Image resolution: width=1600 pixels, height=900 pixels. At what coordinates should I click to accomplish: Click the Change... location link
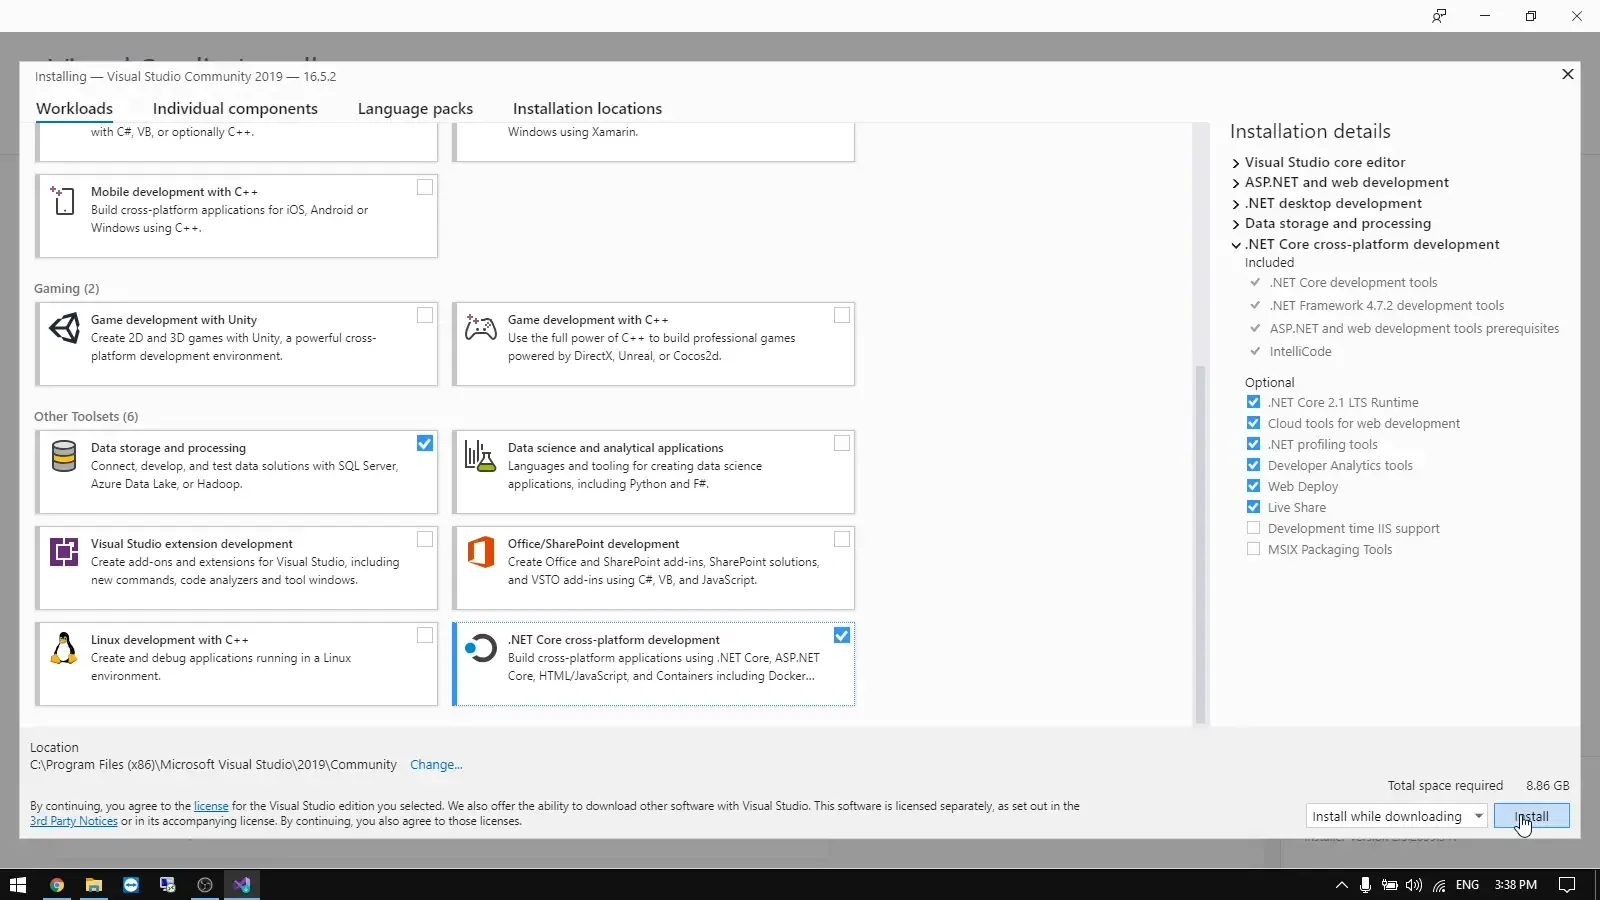pos(435,764)
